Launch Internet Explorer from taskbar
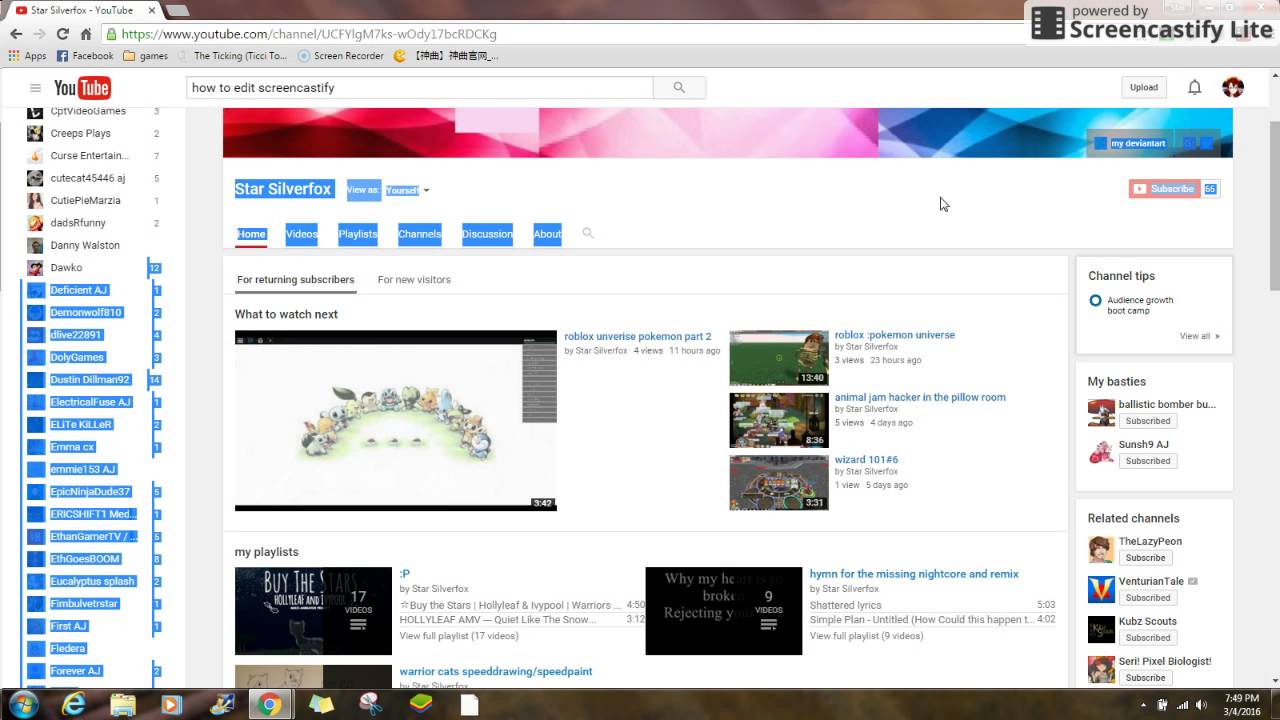 (x=73, y=704)
